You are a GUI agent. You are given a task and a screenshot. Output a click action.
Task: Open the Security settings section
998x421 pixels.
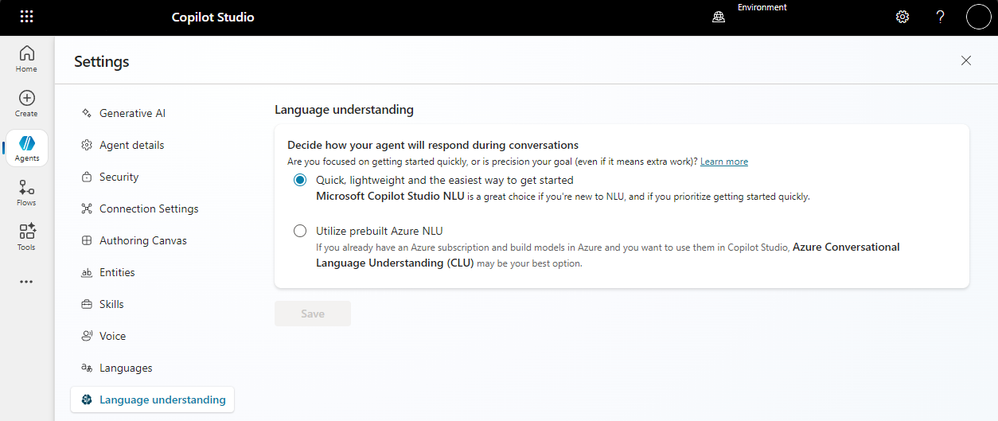[118, 177]
